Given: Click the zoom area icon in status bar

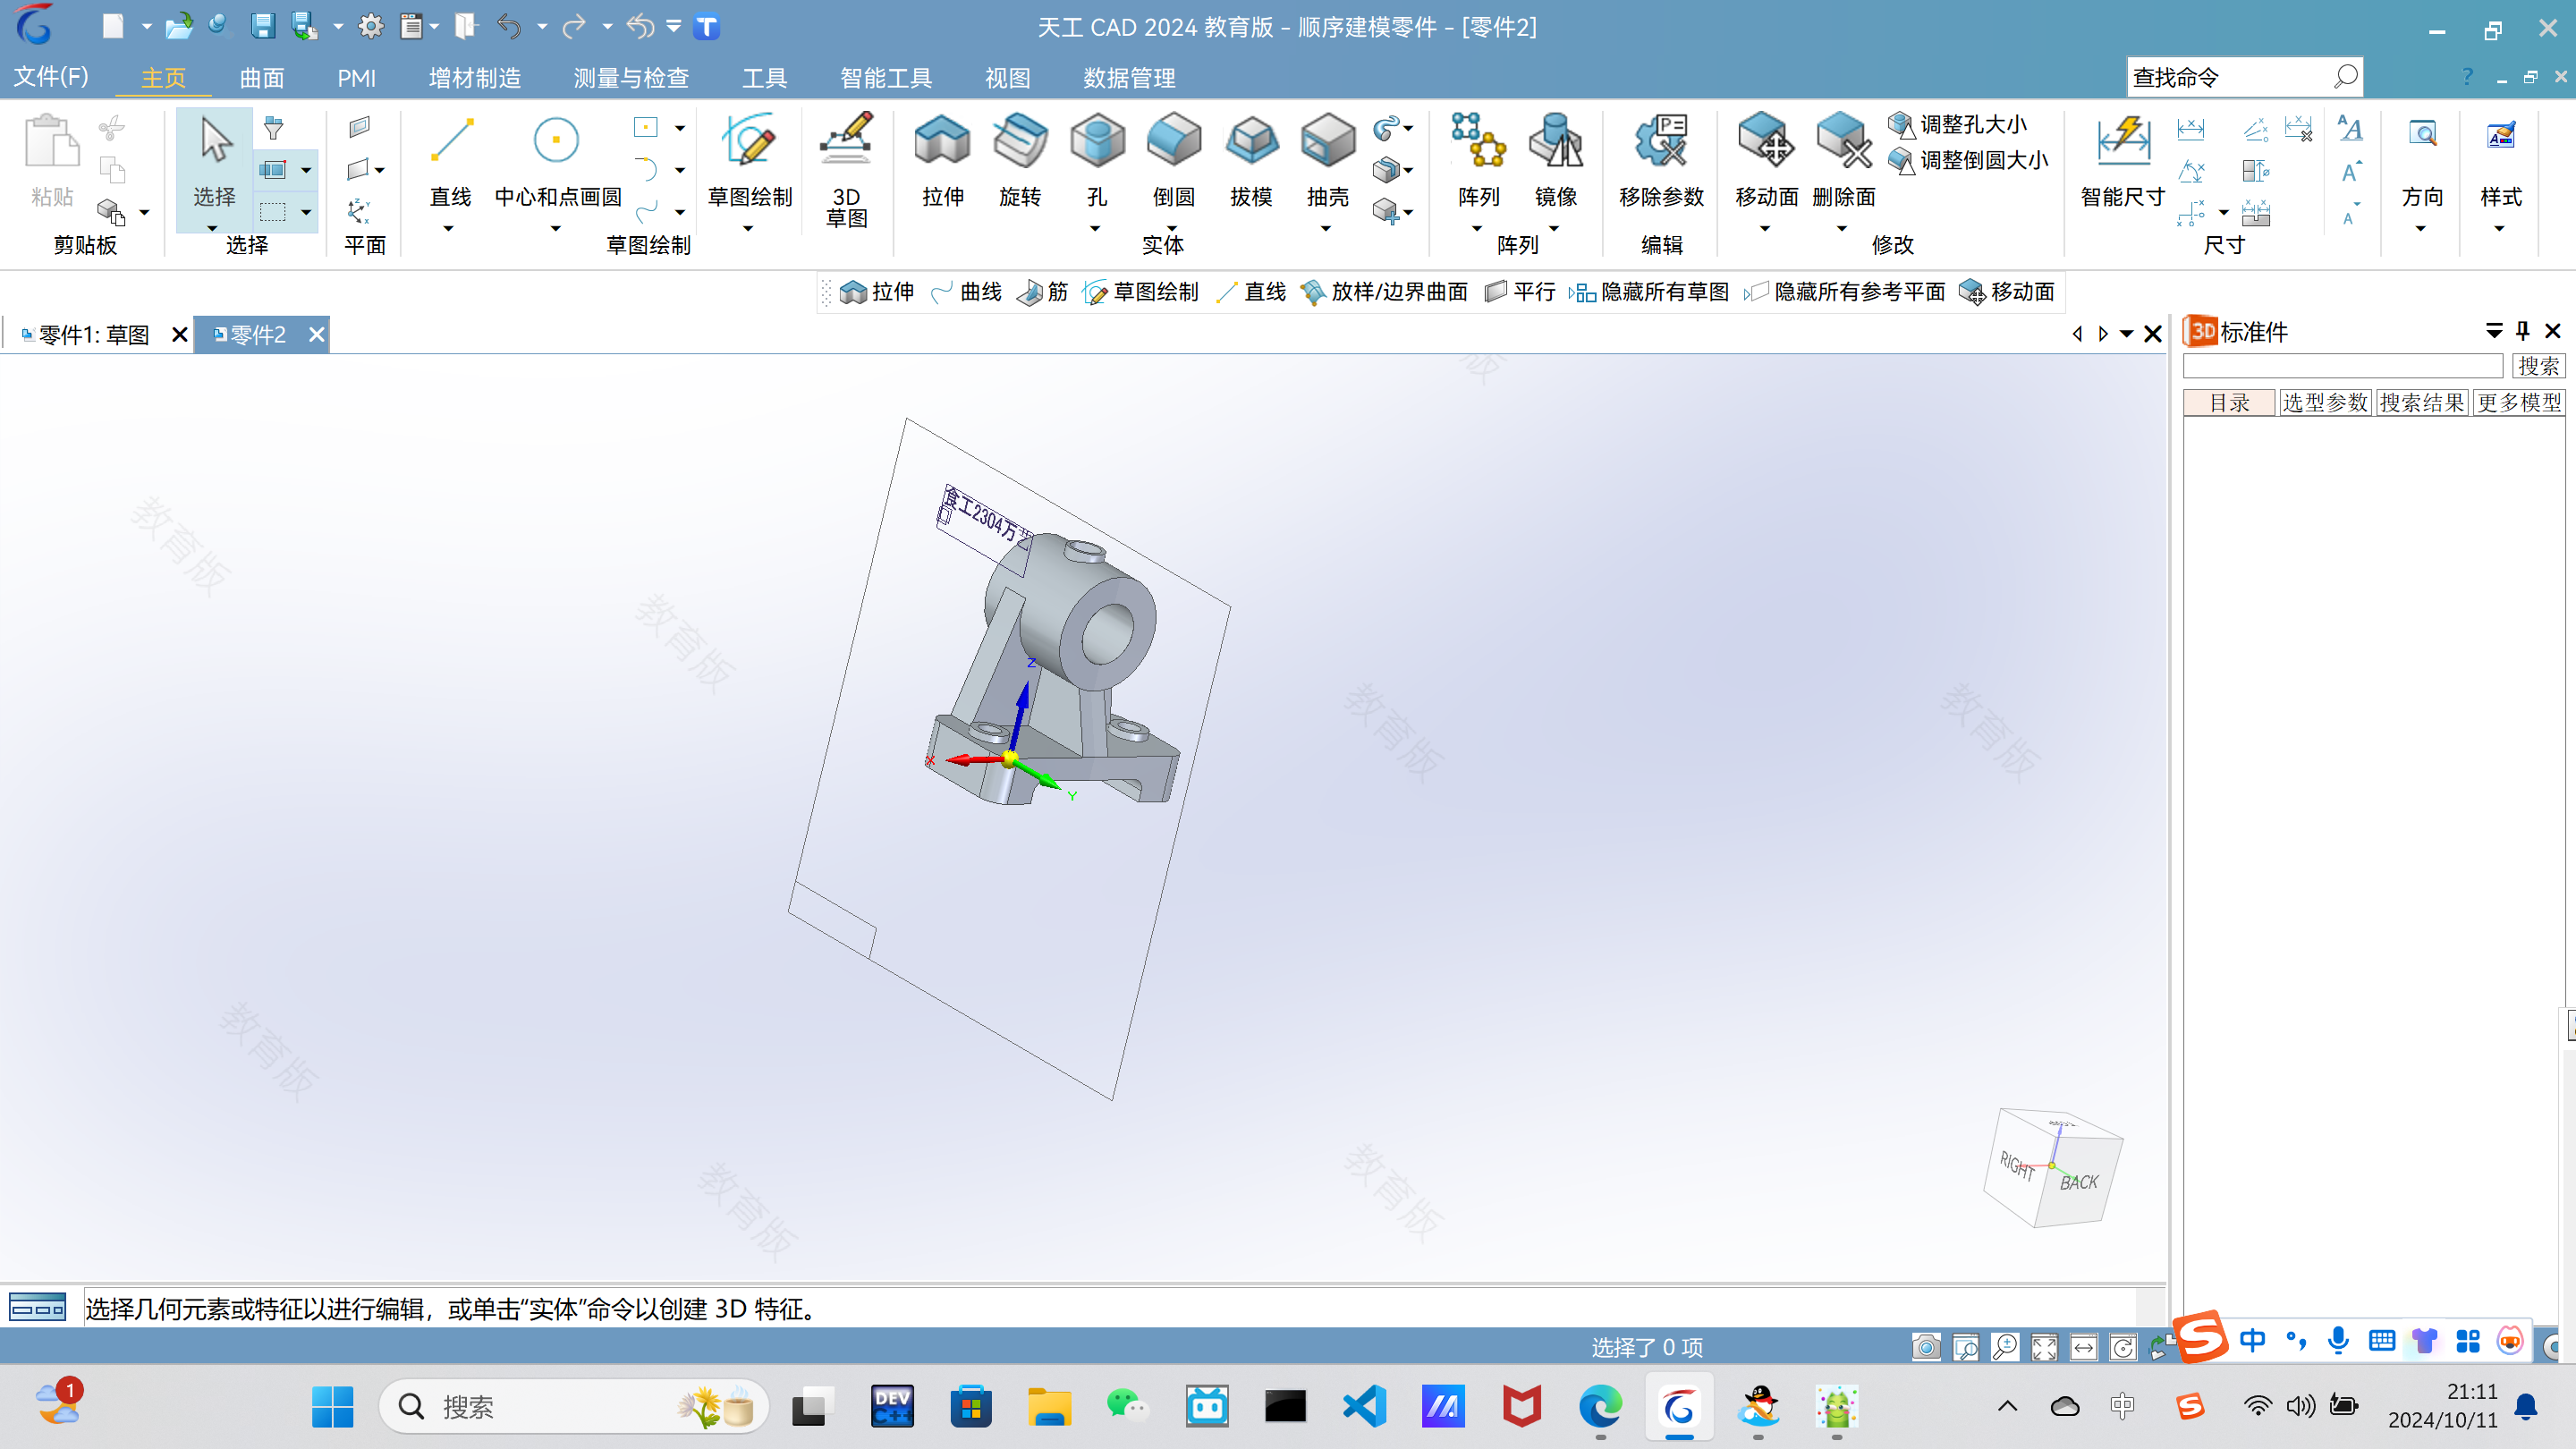Looking at the screenshot, I should (1966, 1347).
